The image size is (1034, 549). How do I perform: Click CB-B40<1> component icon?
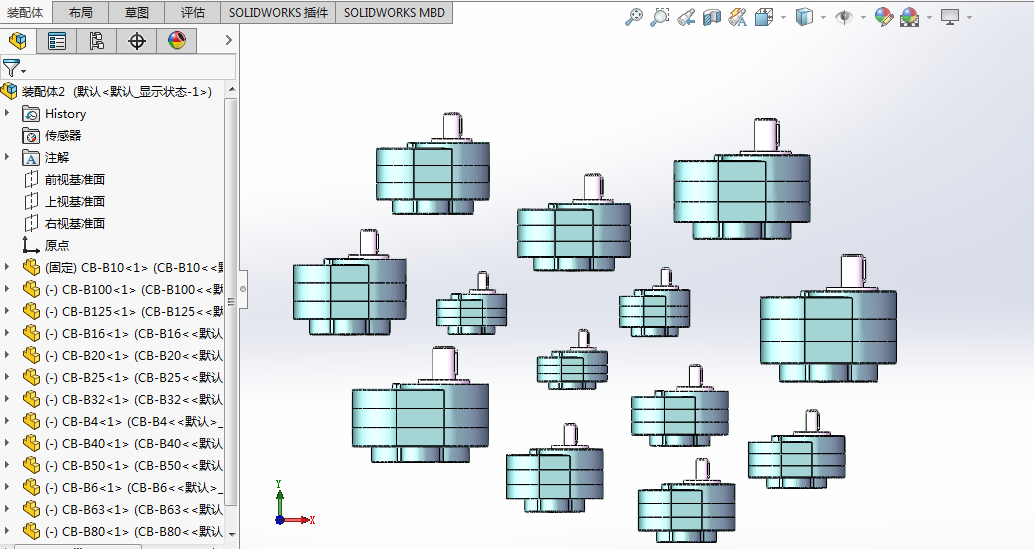click(31, 443)
